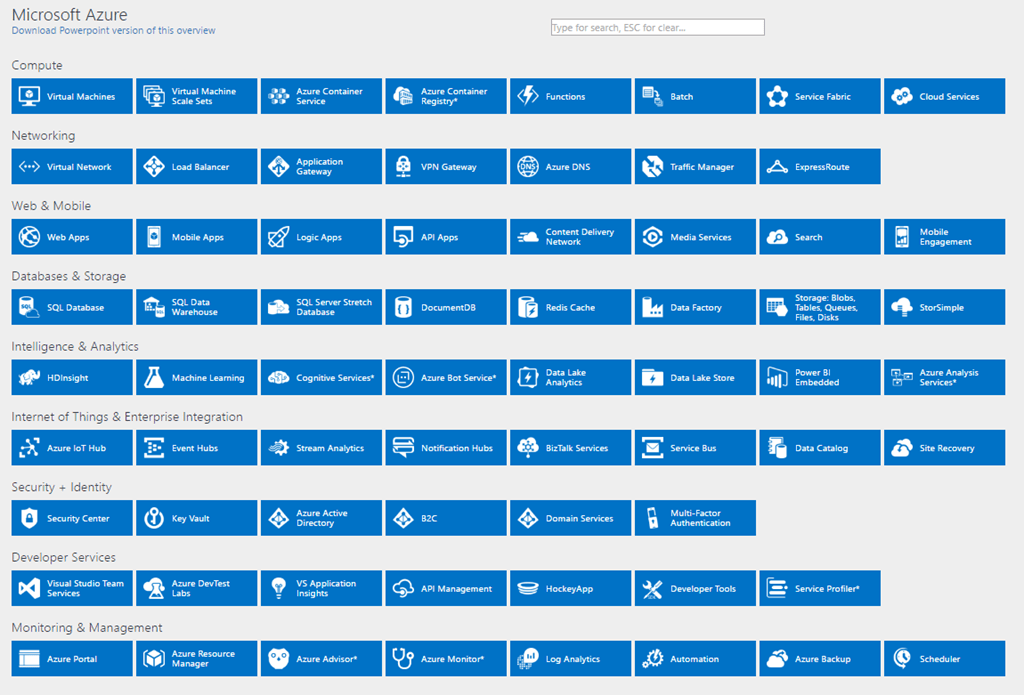Viewport: 1024px width, 695px height.
Task: Select the Event Hubs tile
Action: tap(197, 447)
